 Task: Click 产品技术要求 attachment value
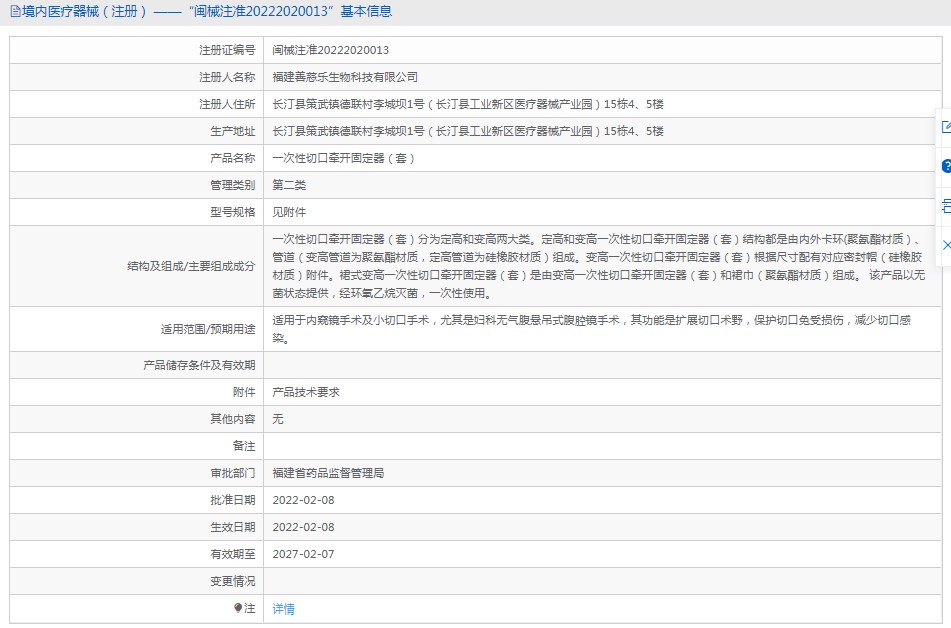[306, 392]
